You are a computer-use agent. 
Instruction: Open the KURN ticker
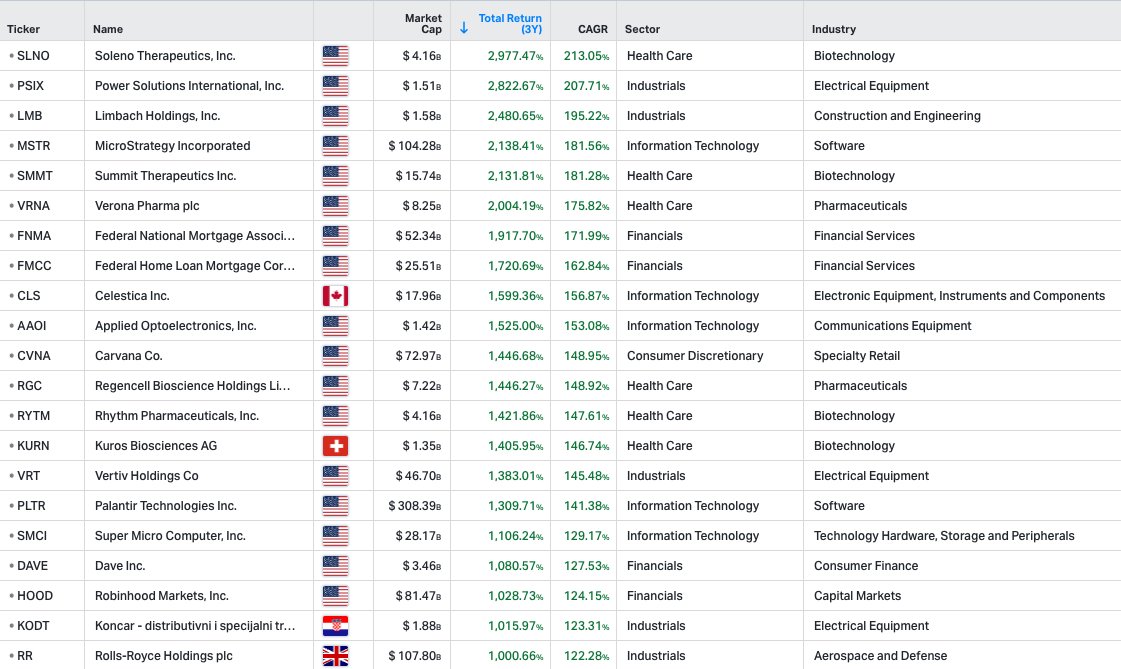tap(33, 446)
